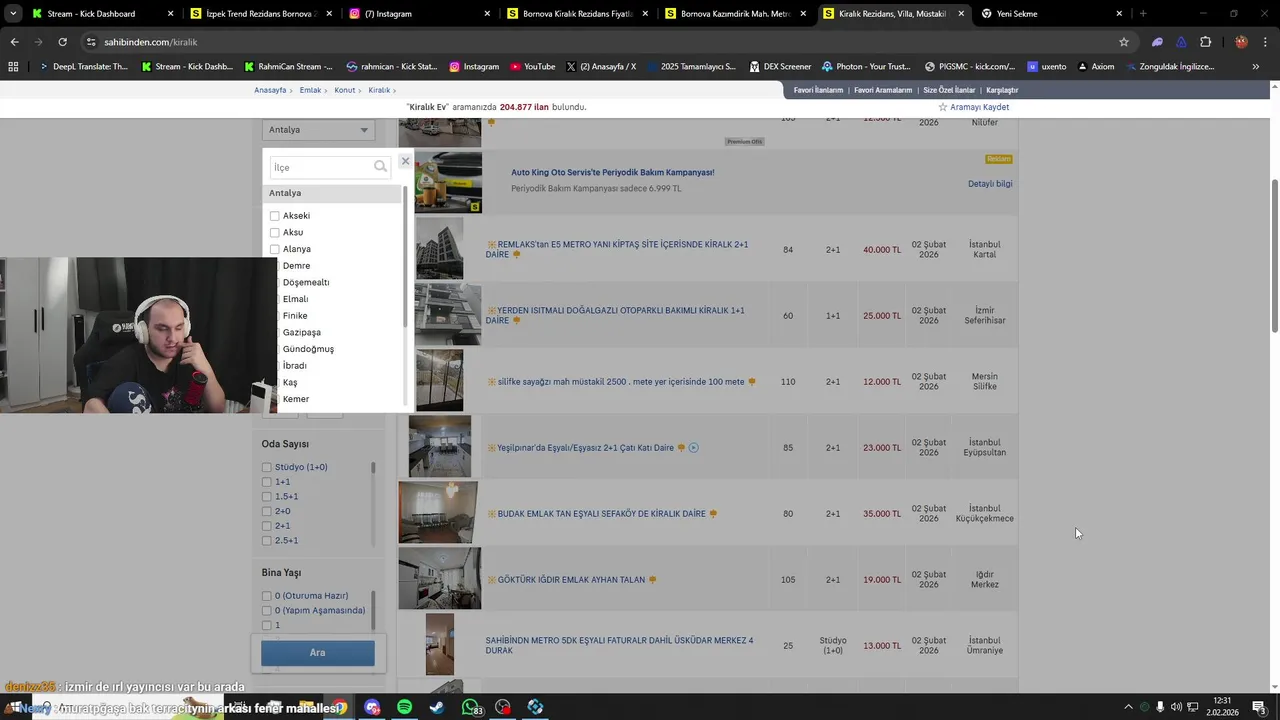Show more bookmarks with the overflow chevron

point(1256,67)
